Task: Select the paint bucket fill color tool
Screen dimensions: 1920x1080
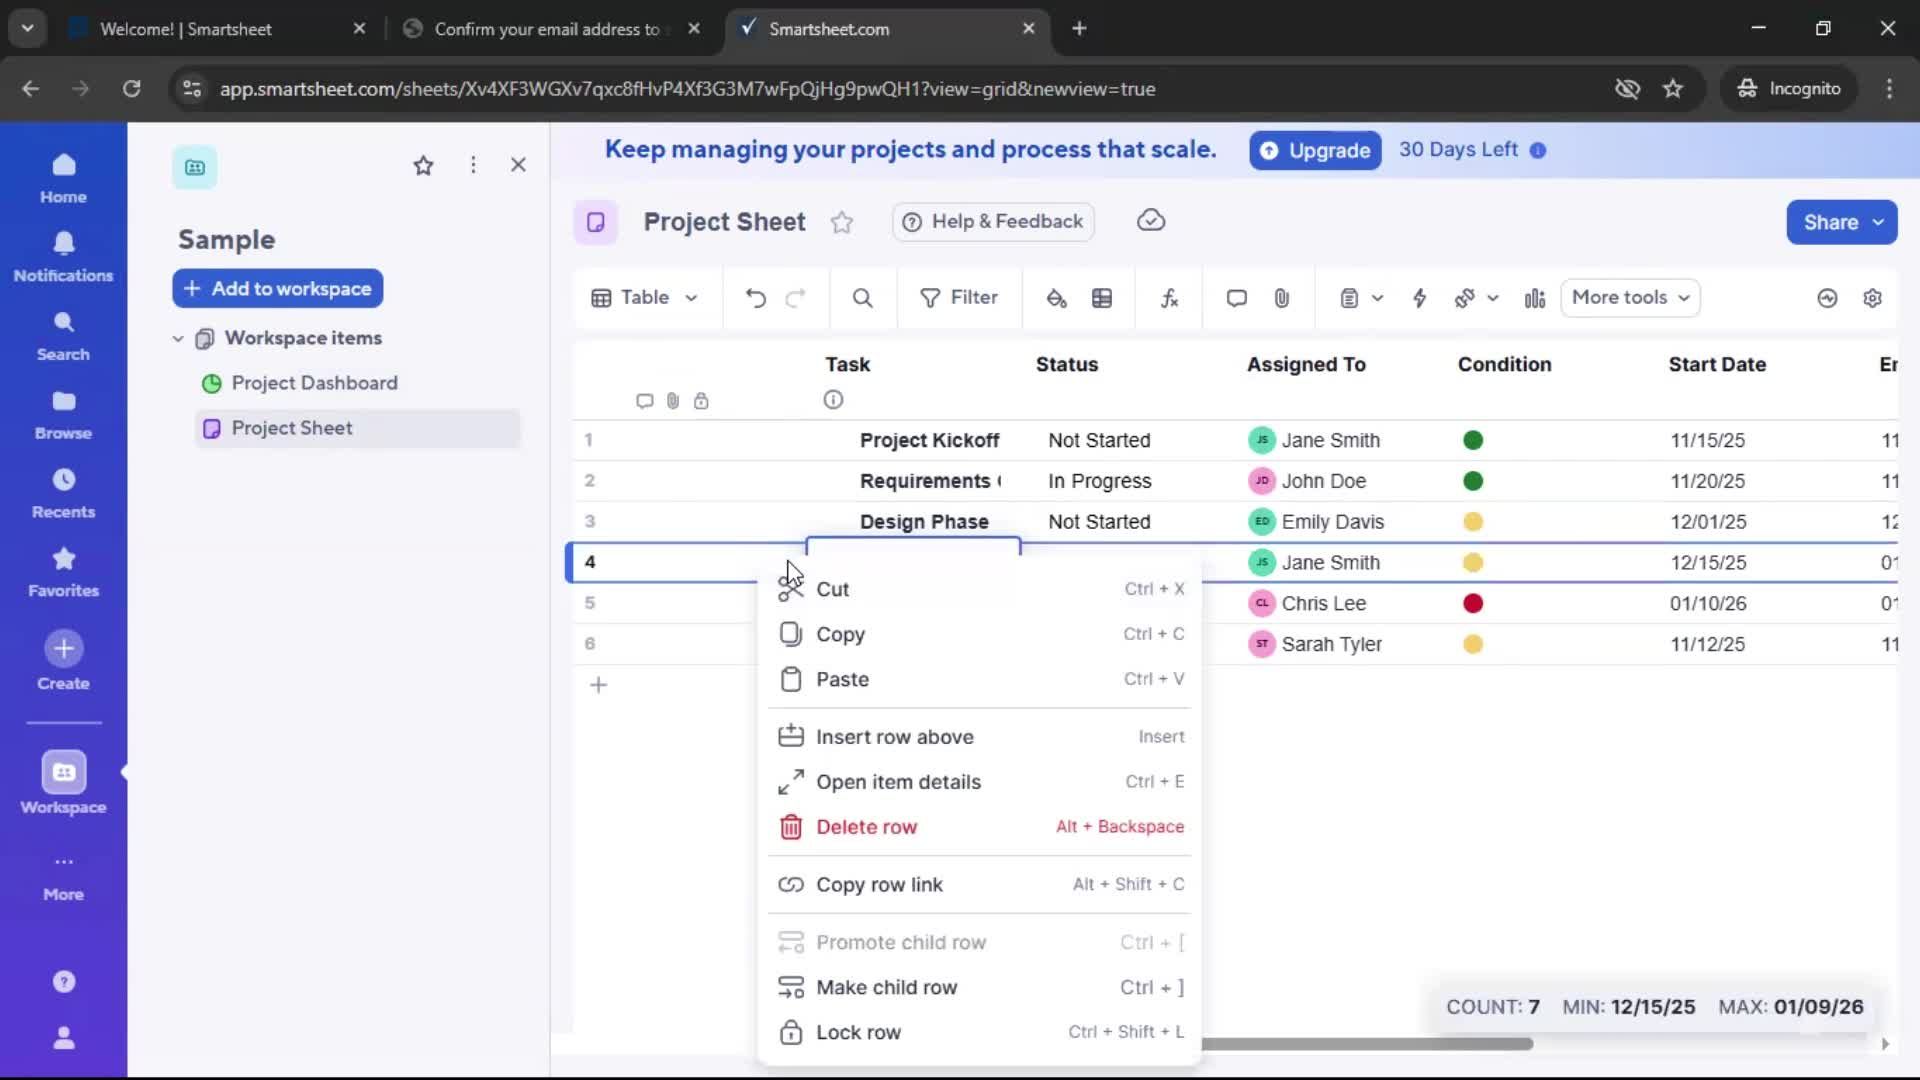Action: [1057, 297]
